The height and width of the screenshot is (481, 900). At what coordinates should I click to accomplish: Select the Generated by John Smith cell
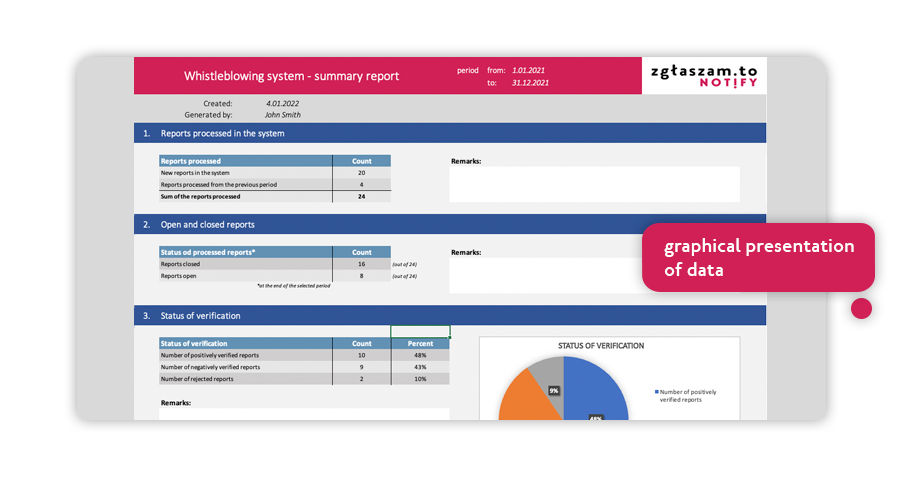(283, 115)
